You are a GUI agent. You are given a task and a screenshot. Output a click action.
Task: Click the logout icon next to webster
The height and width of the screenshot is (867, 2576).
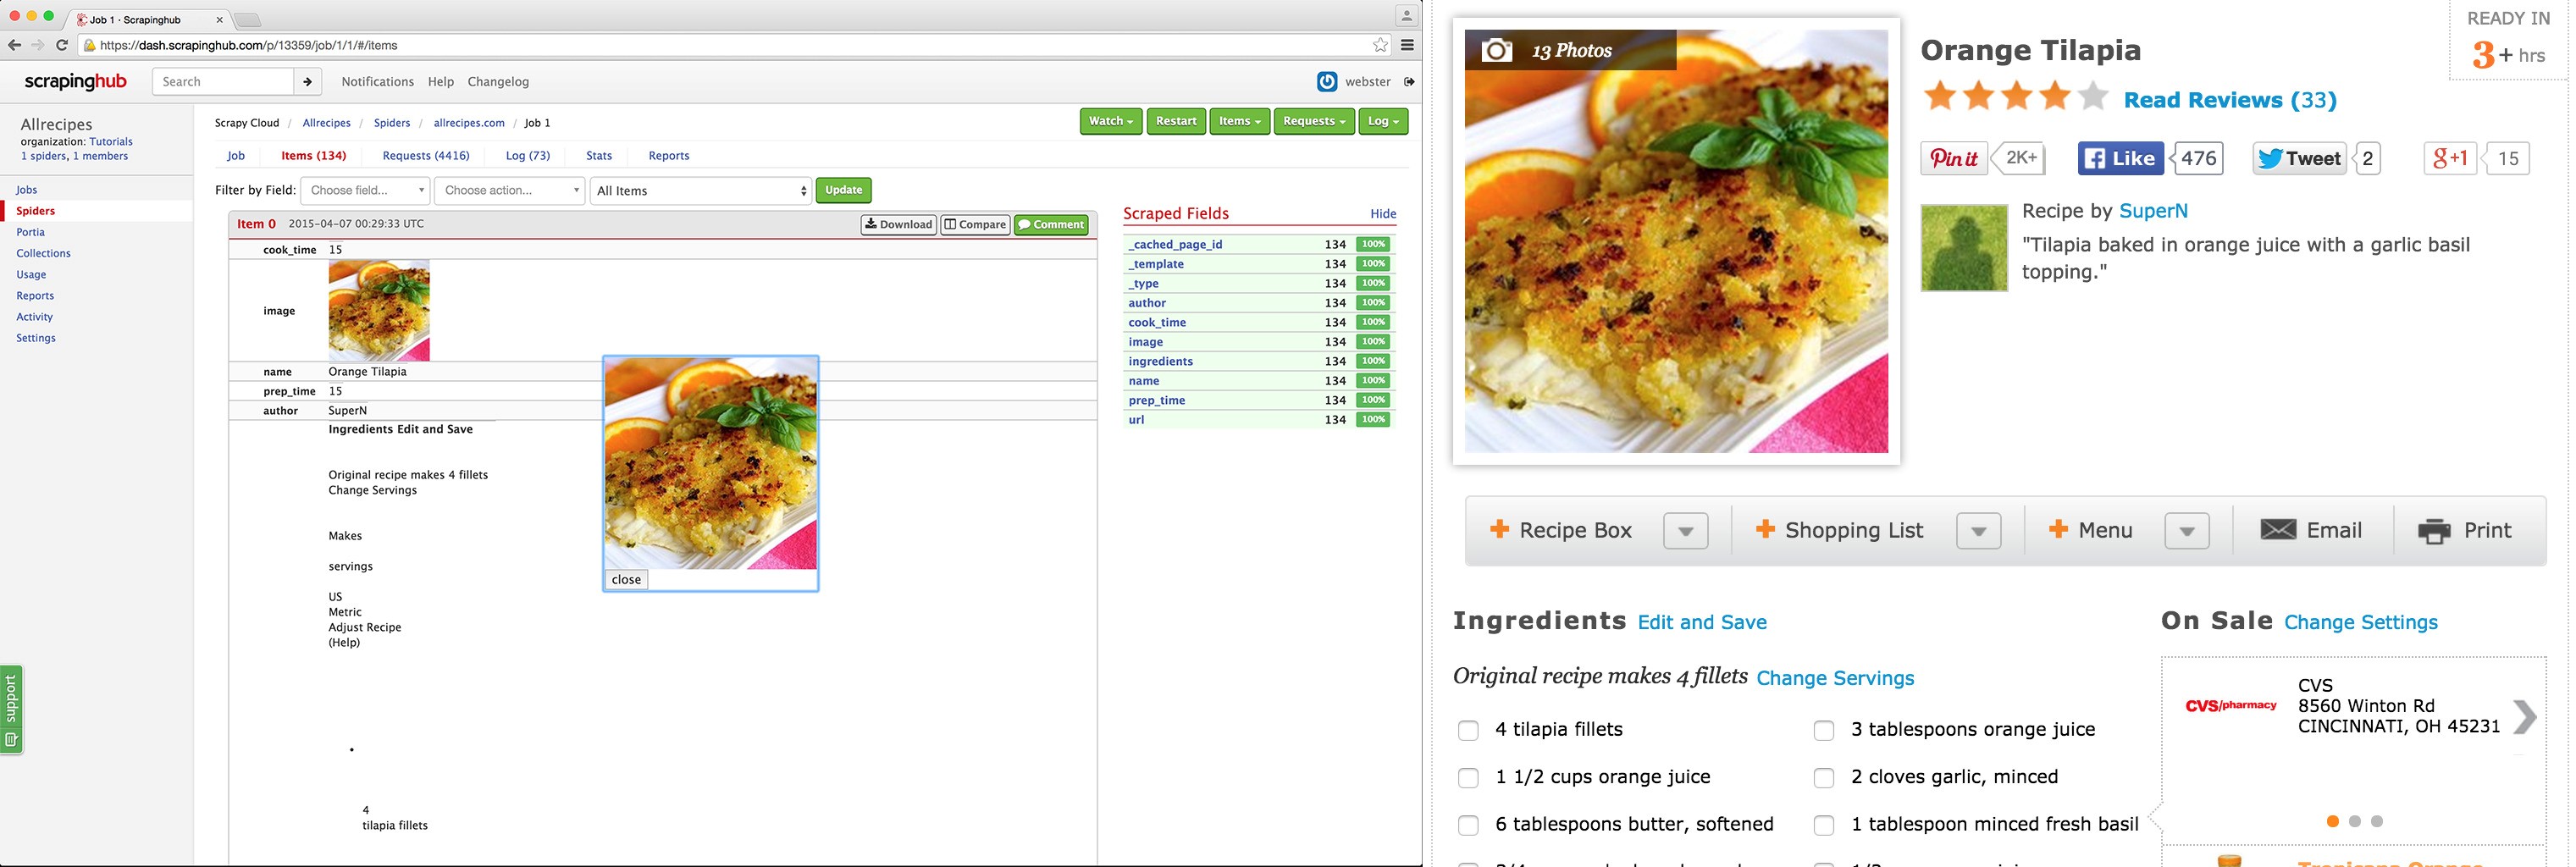[1409, 82]
